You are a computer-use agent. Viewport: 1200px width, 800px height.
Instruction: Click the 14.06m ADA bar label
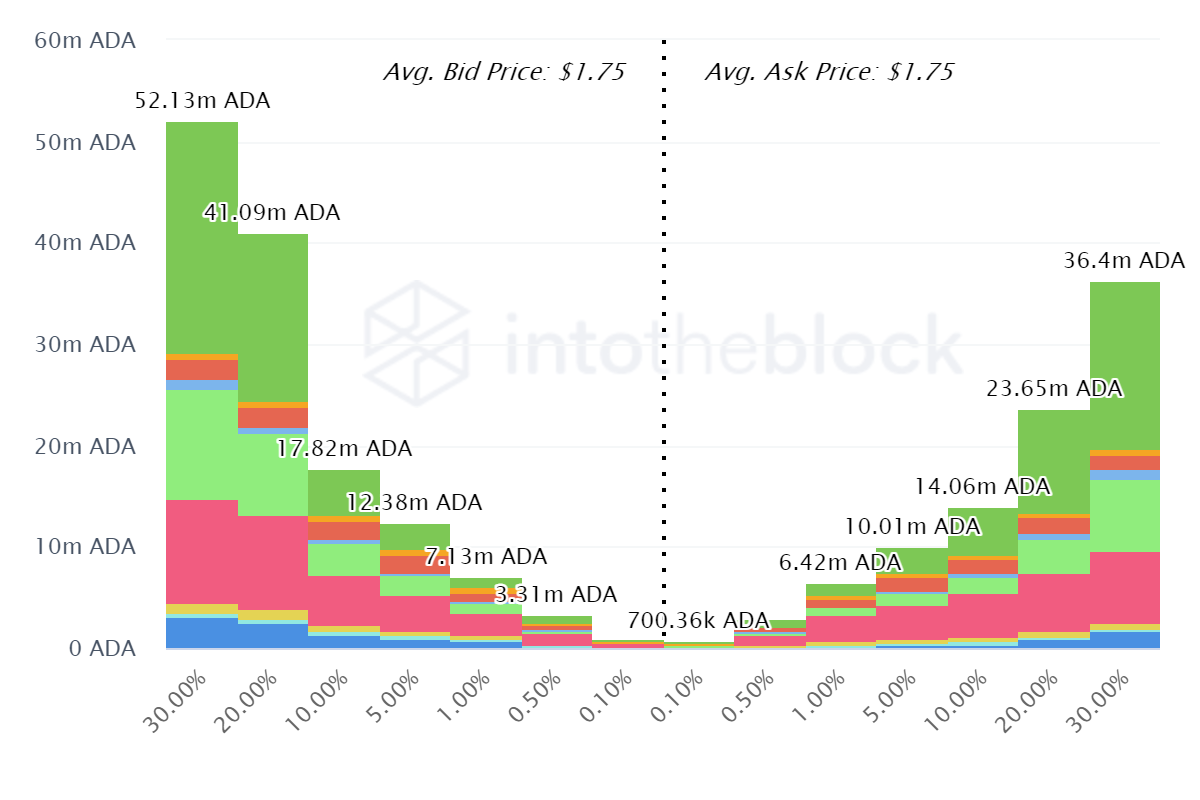coord(983,487)
